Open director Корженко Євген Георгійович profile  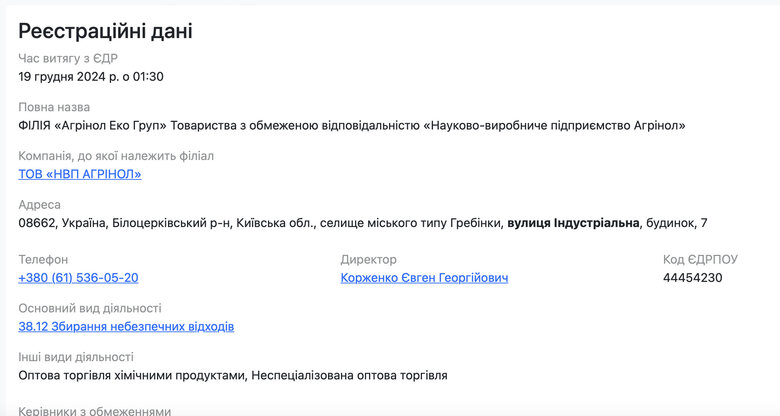point(424,277)
